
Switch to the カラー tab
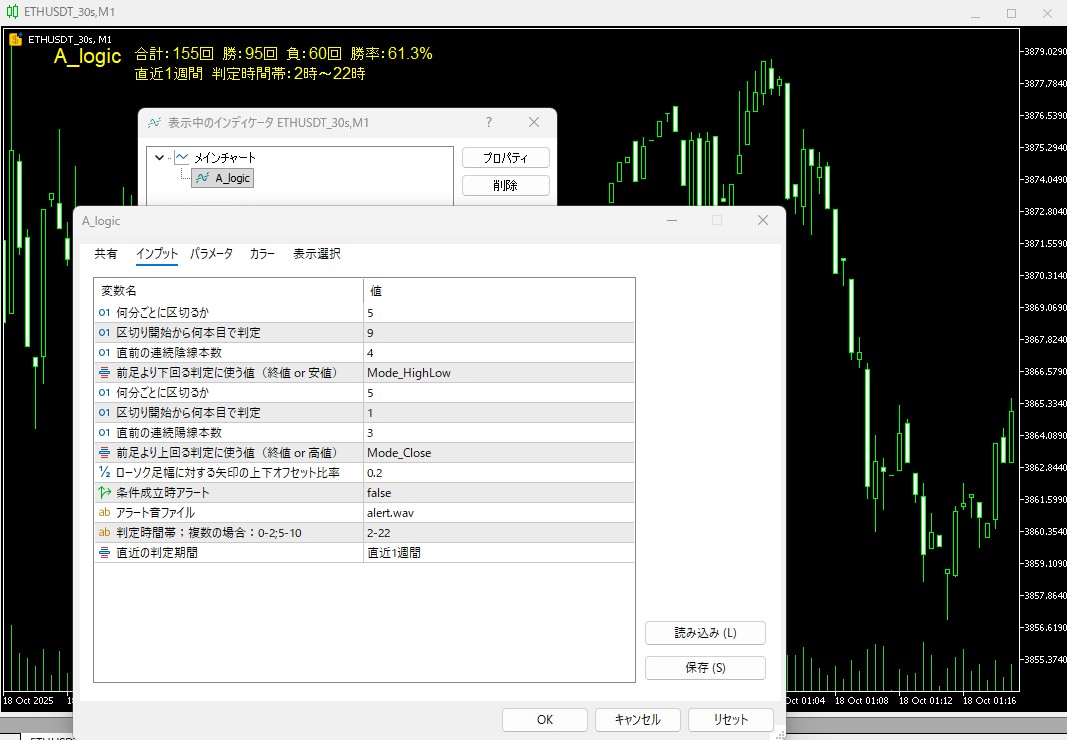tap(262, 254)
